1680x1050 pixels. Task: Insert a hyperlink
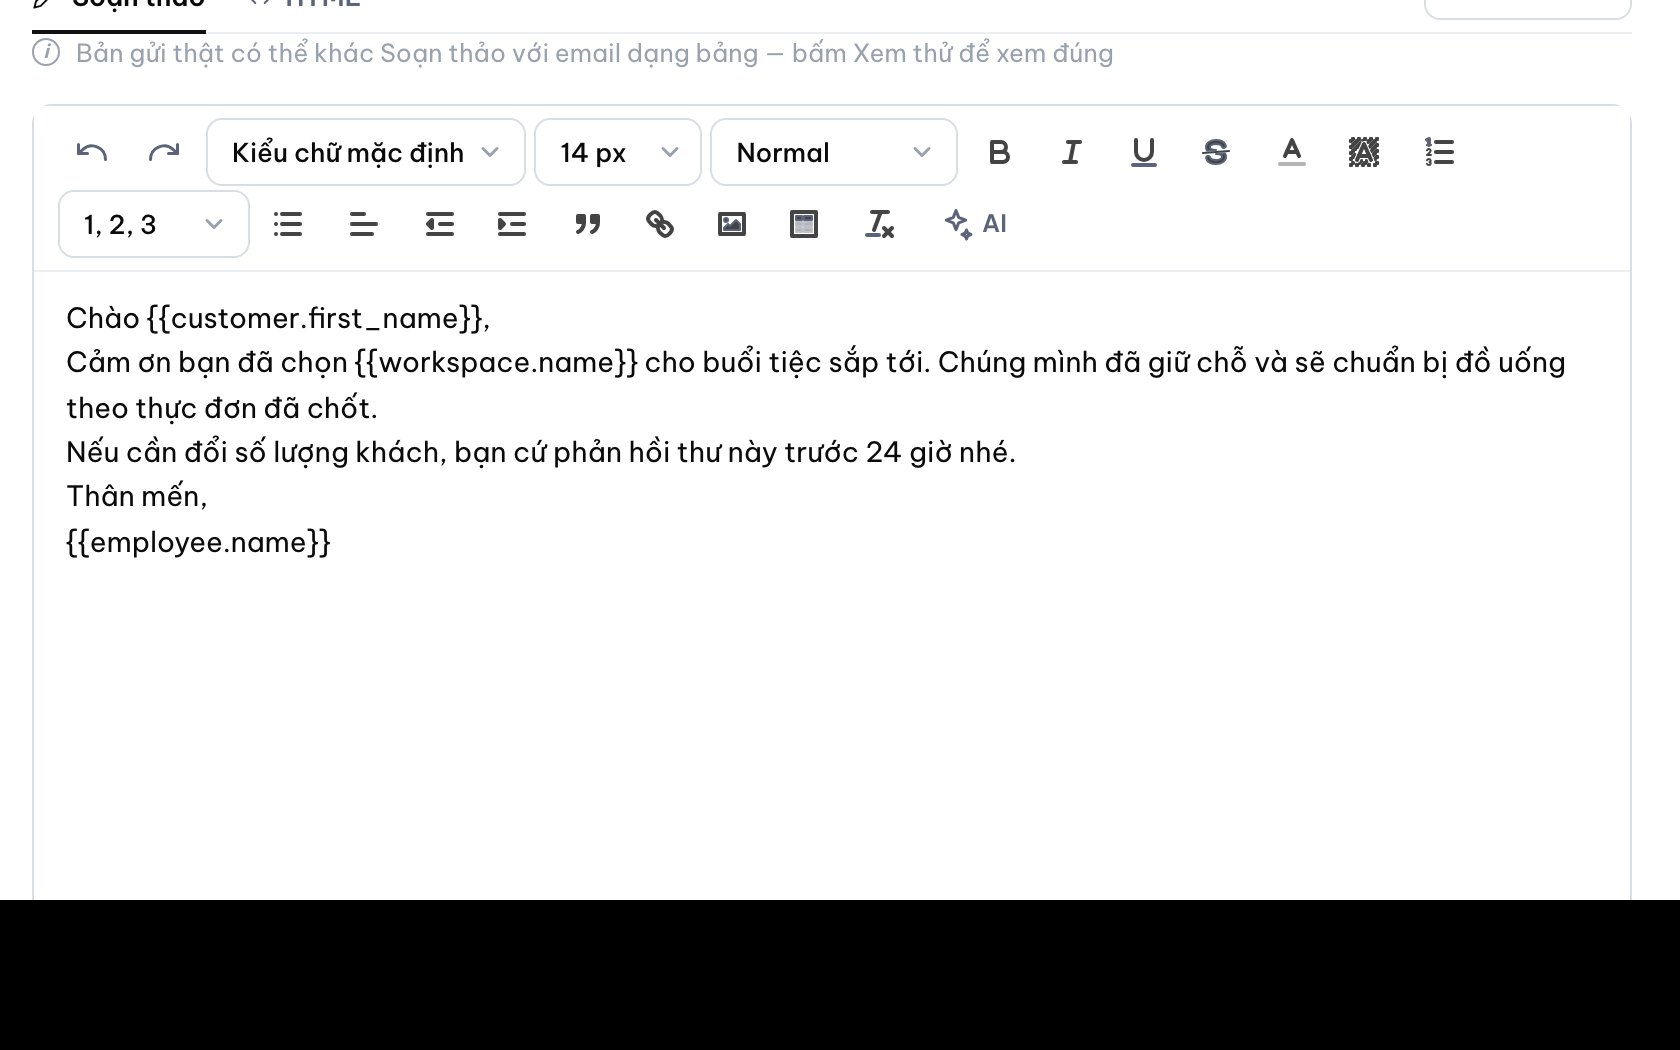click(660, 224)
